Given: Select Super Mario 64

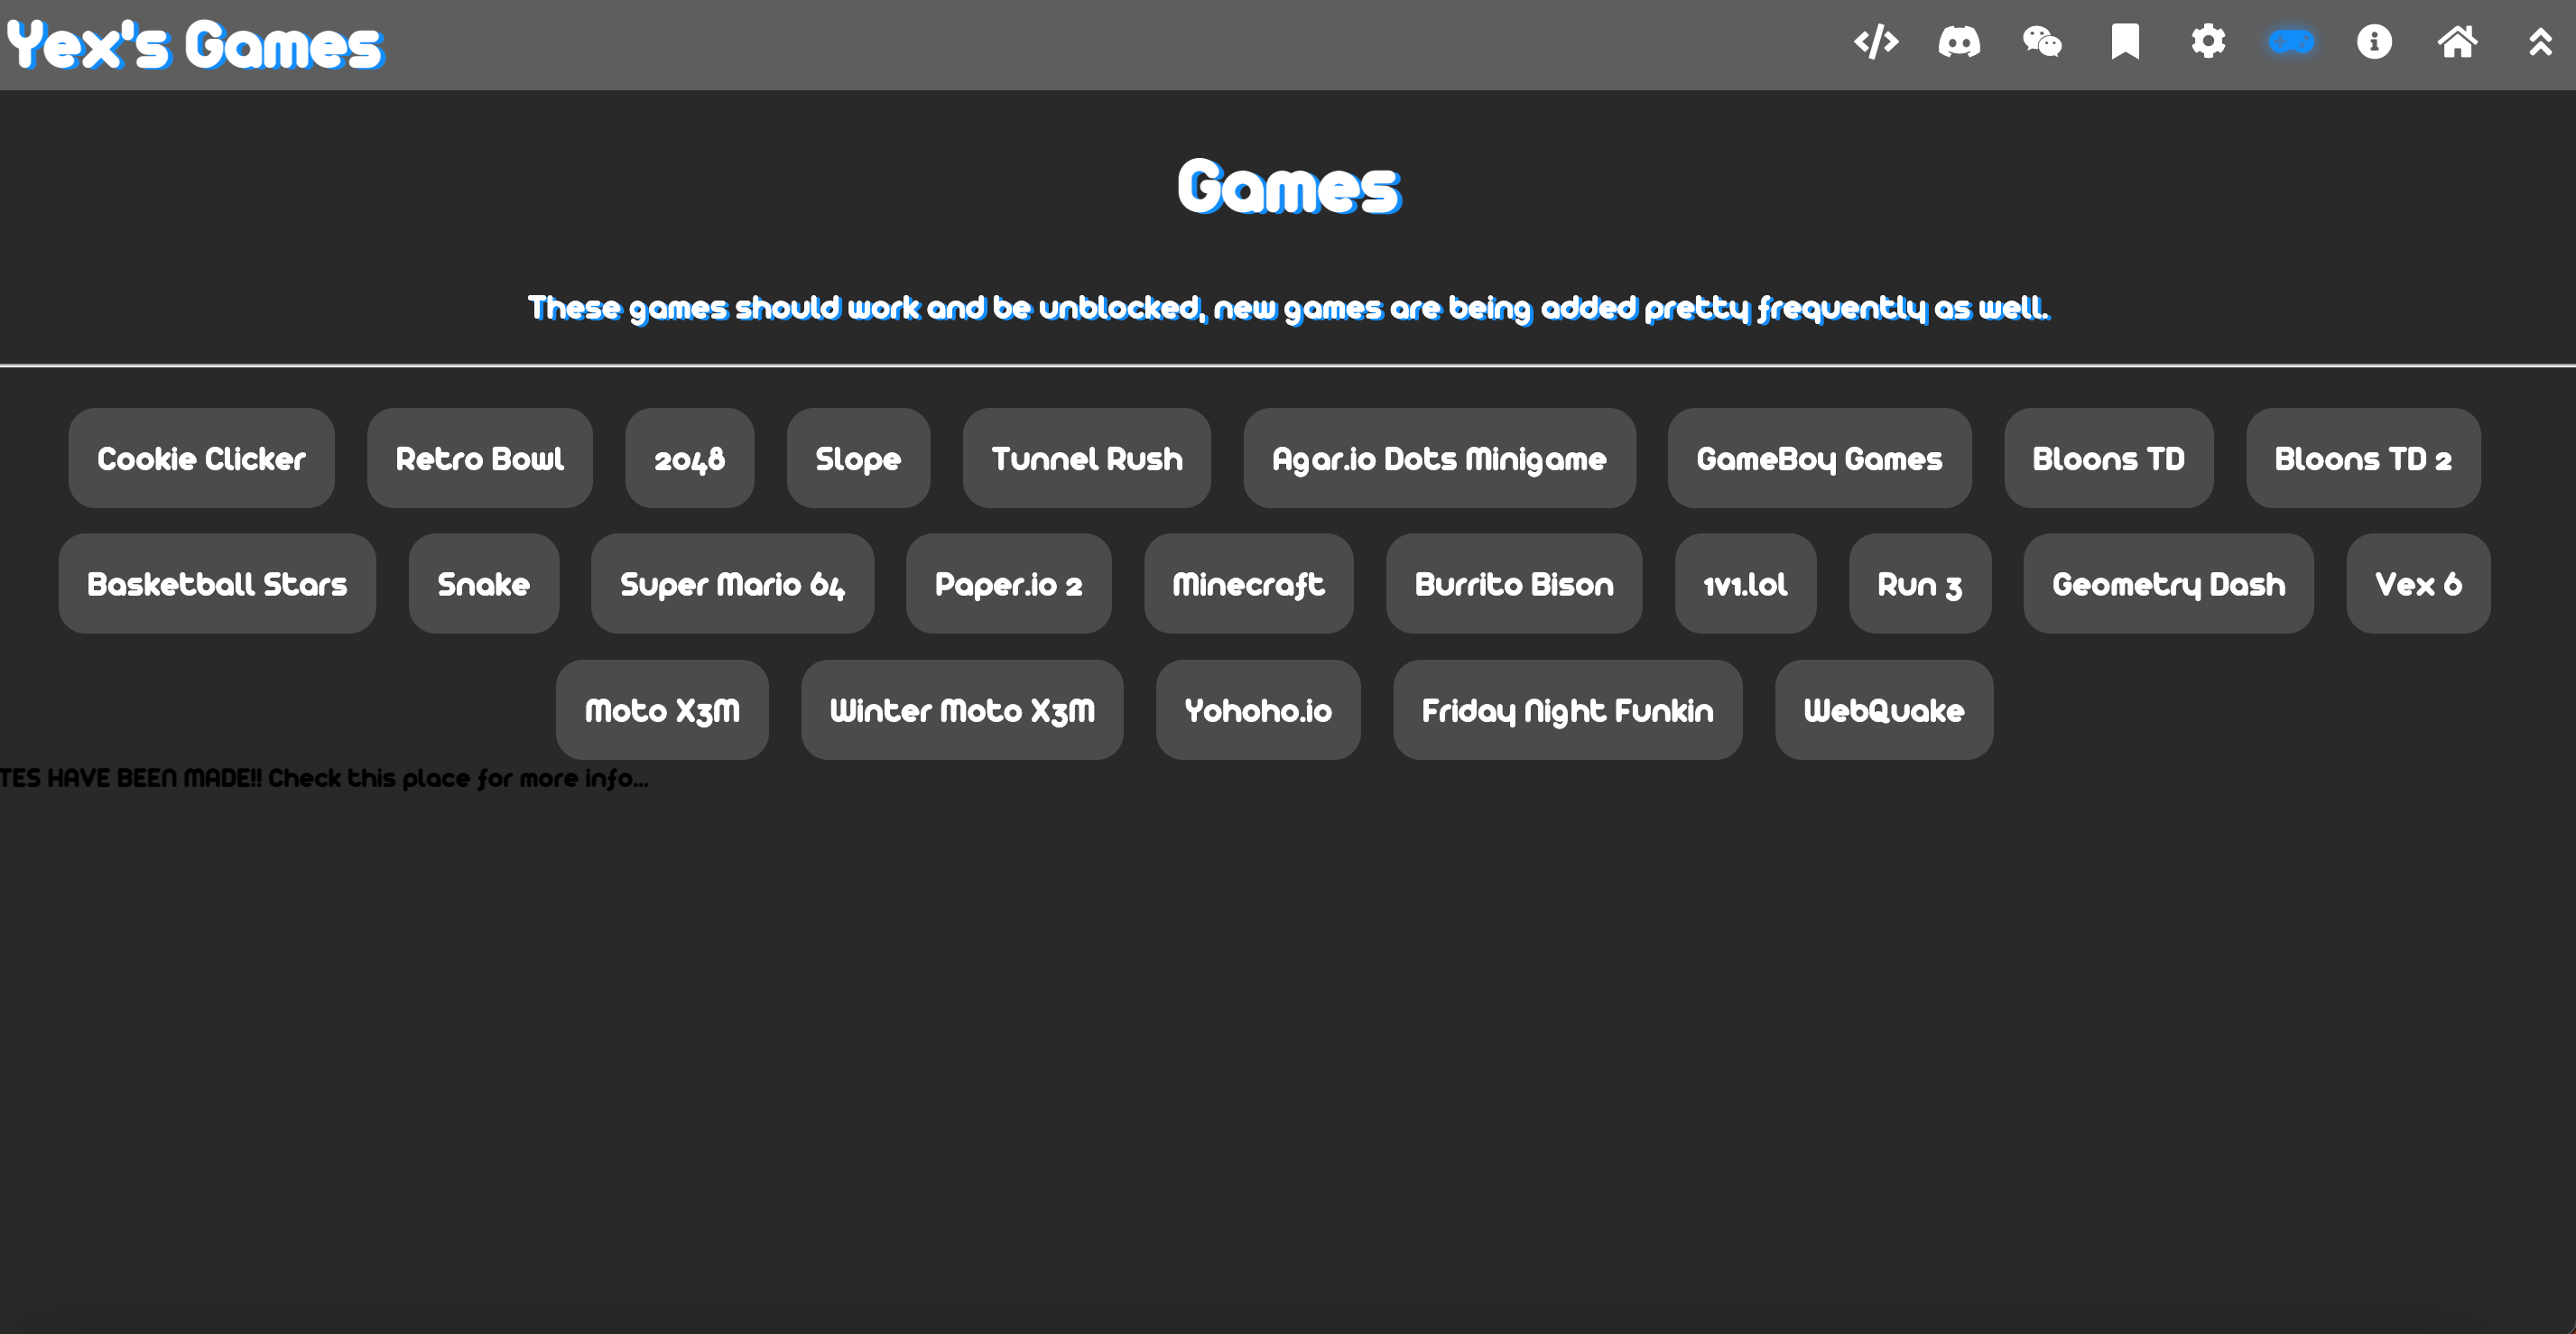Looking at the screenshot, I should (x=732, y=584).
